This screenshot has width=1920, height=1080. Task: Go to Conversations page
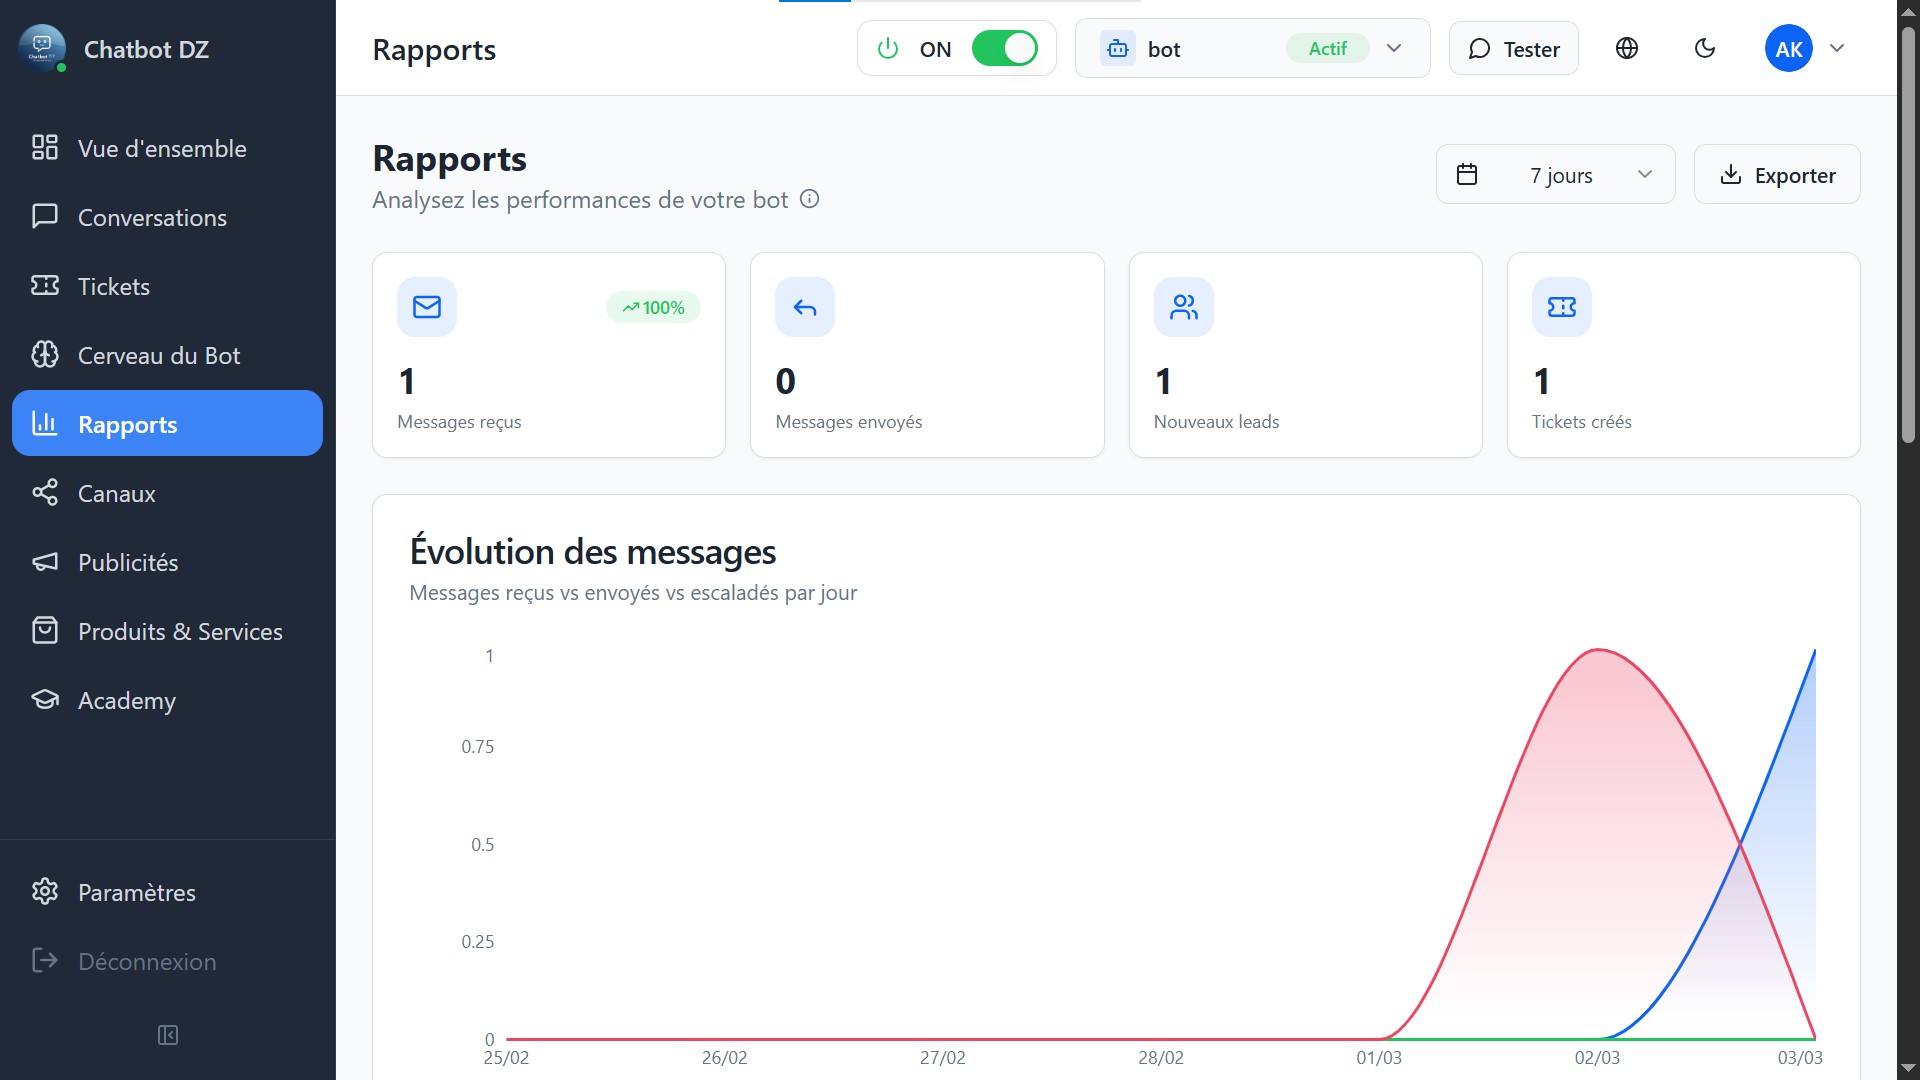[x=167, y=218]
